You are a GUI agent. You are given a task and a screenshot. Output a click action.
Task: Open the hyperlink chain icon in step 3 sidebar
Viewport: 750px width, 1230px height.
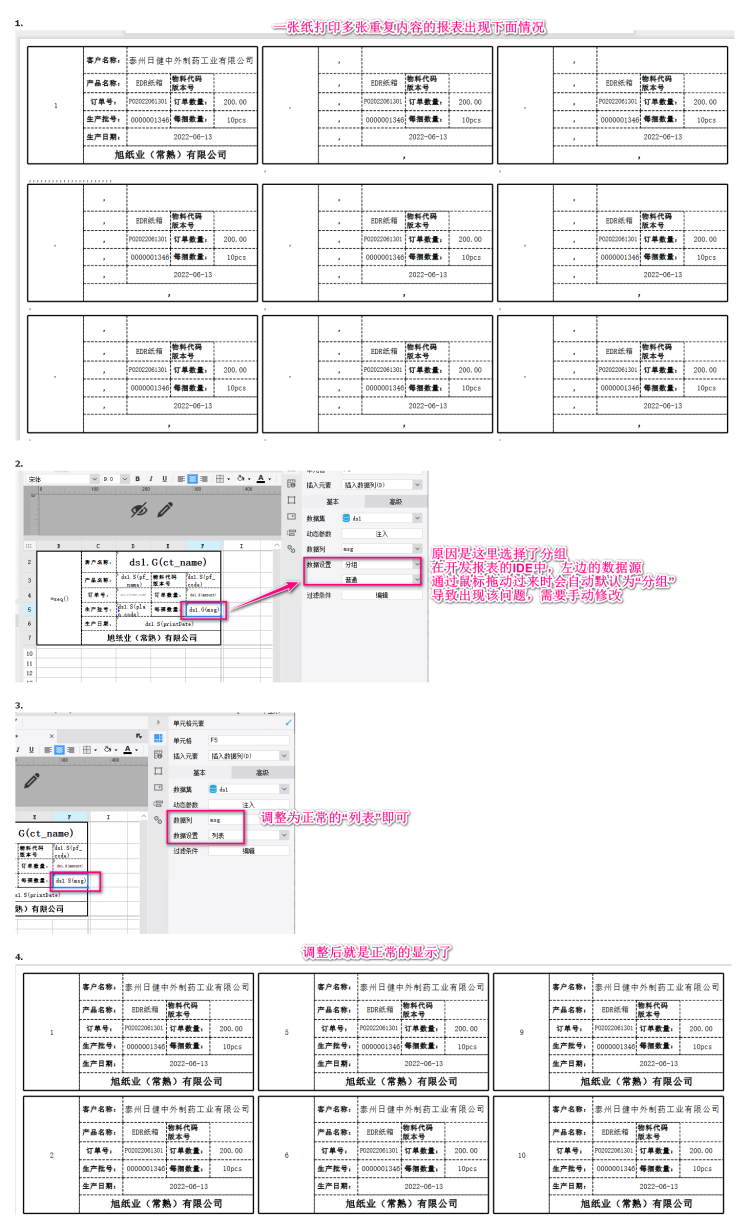158,820
